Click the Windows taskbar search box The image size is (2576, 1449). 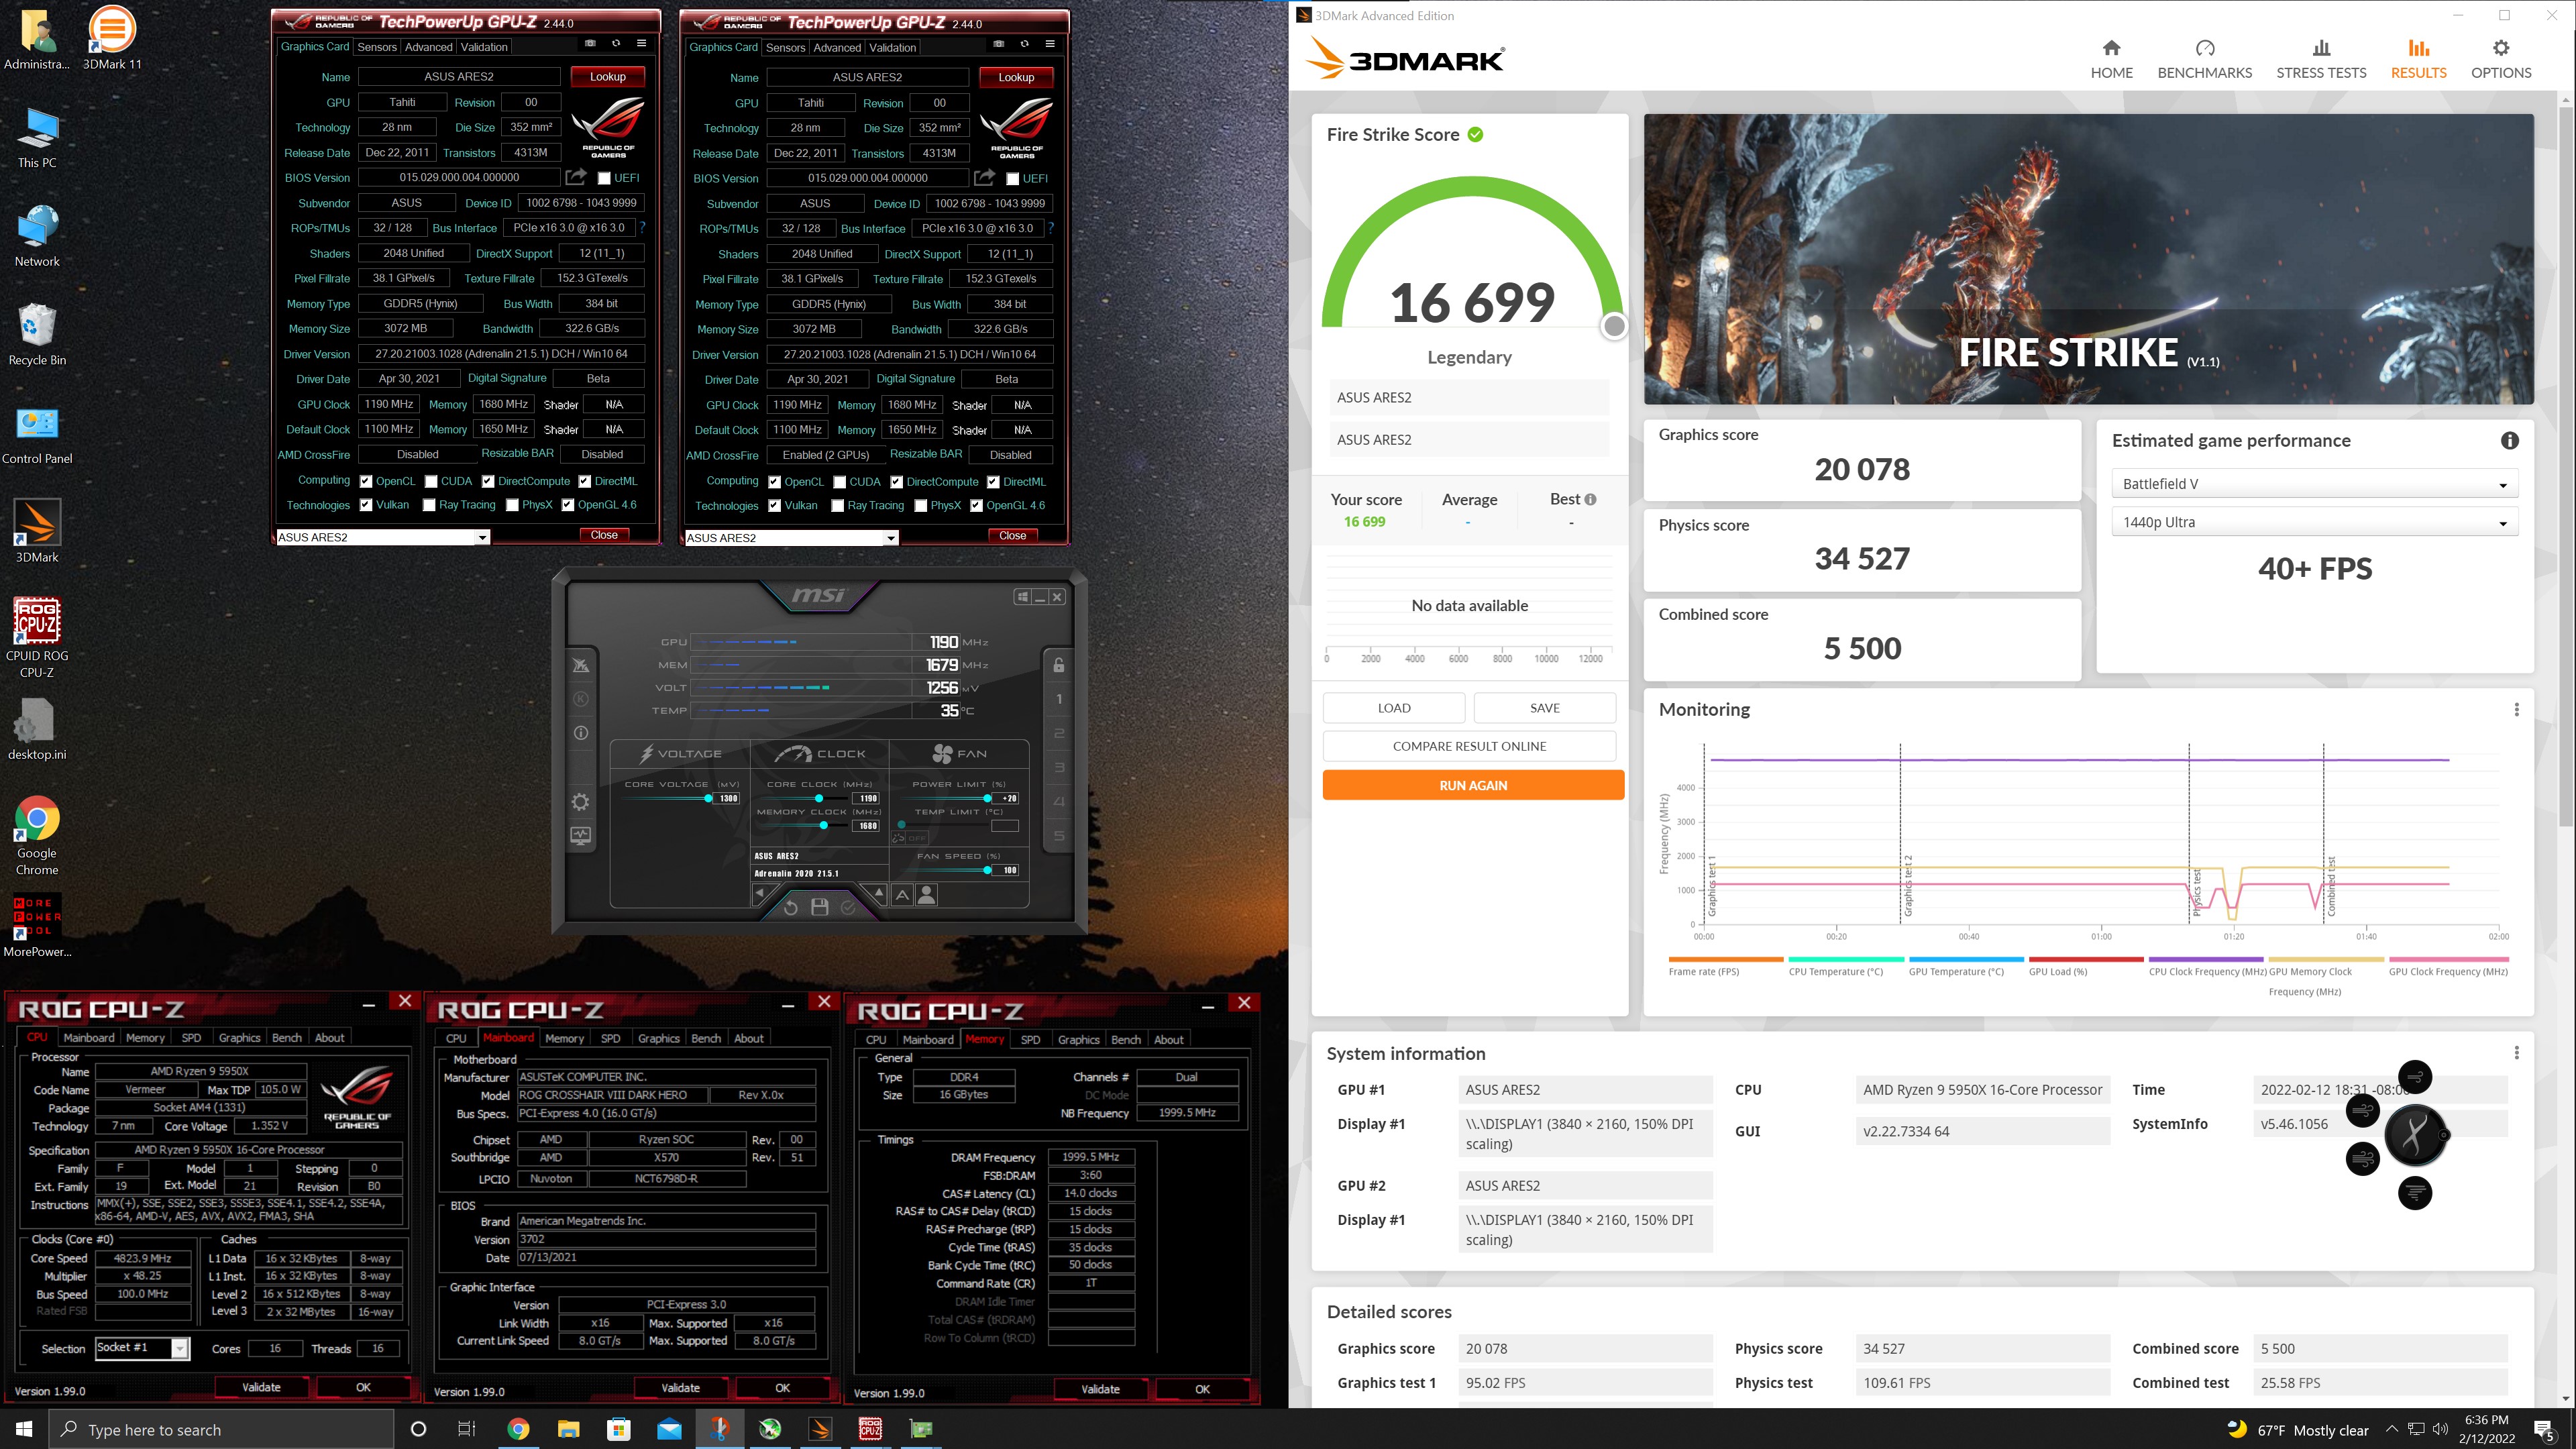click(x=221, y=1429)
